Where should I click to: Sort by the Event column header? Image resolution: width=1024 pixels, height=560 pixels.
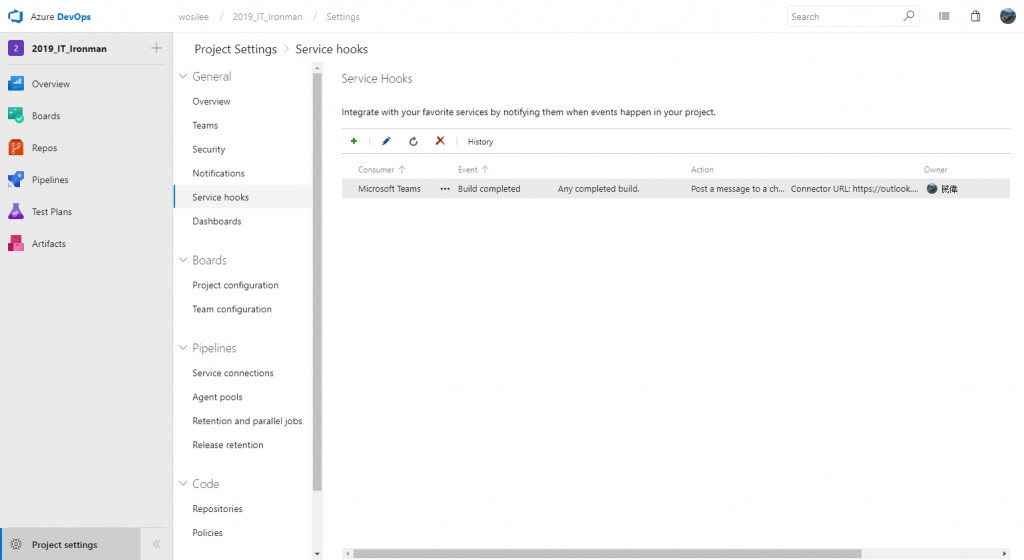[x=473, y=170]
